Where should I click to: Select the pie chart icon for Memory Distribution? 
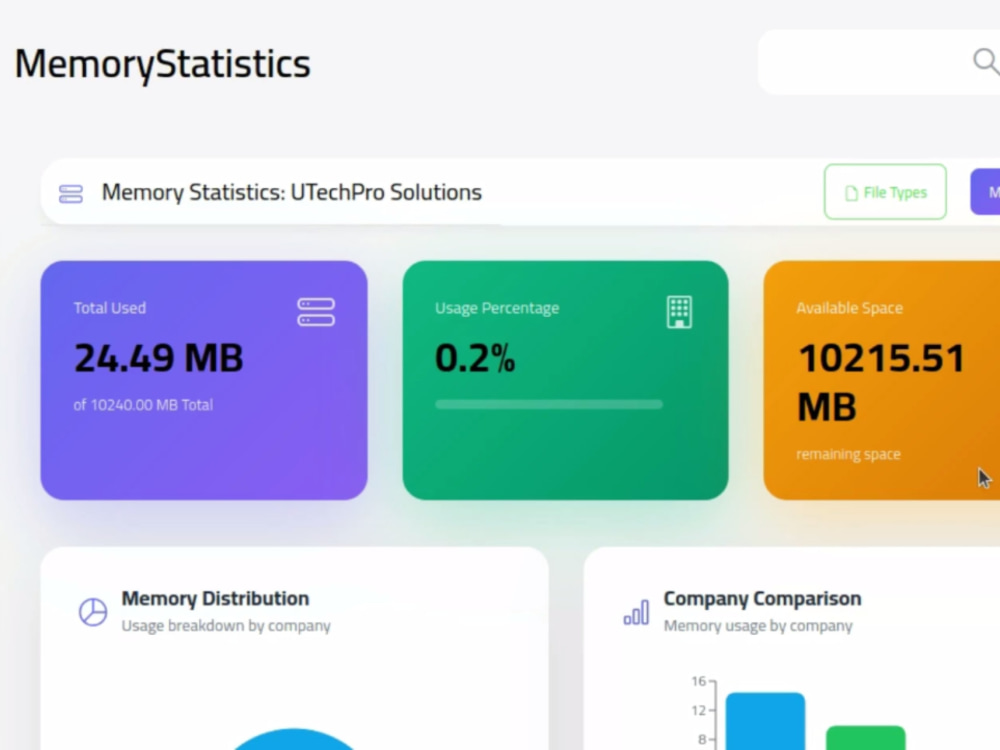click(93, 612)
